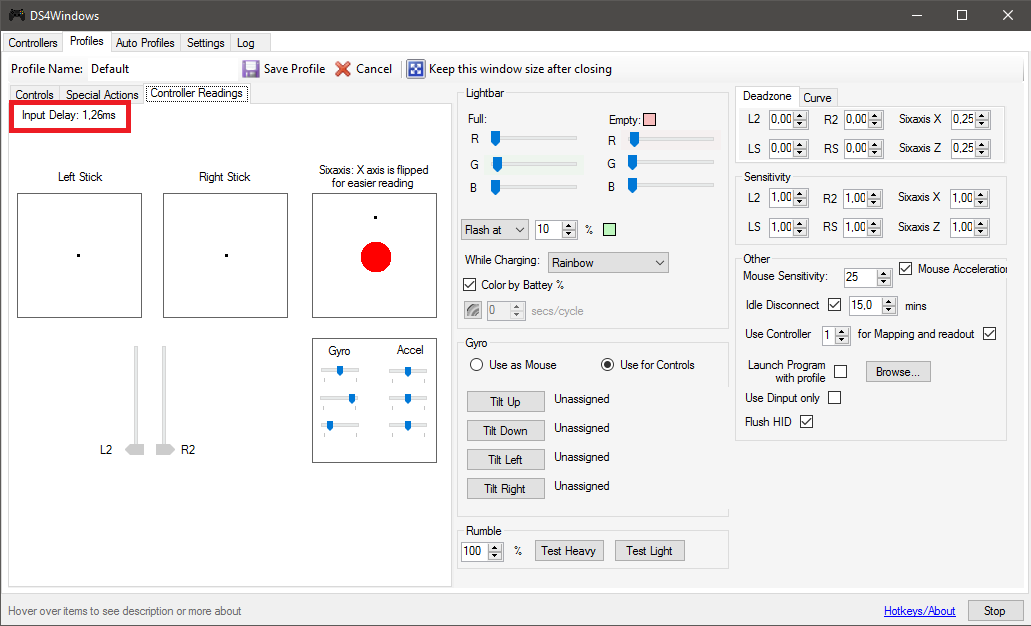Image resolution: width=1031 pixels, height=626 pixels.
Task: Toggle Color by Battery % checkbox
Action: pos(469,285)
